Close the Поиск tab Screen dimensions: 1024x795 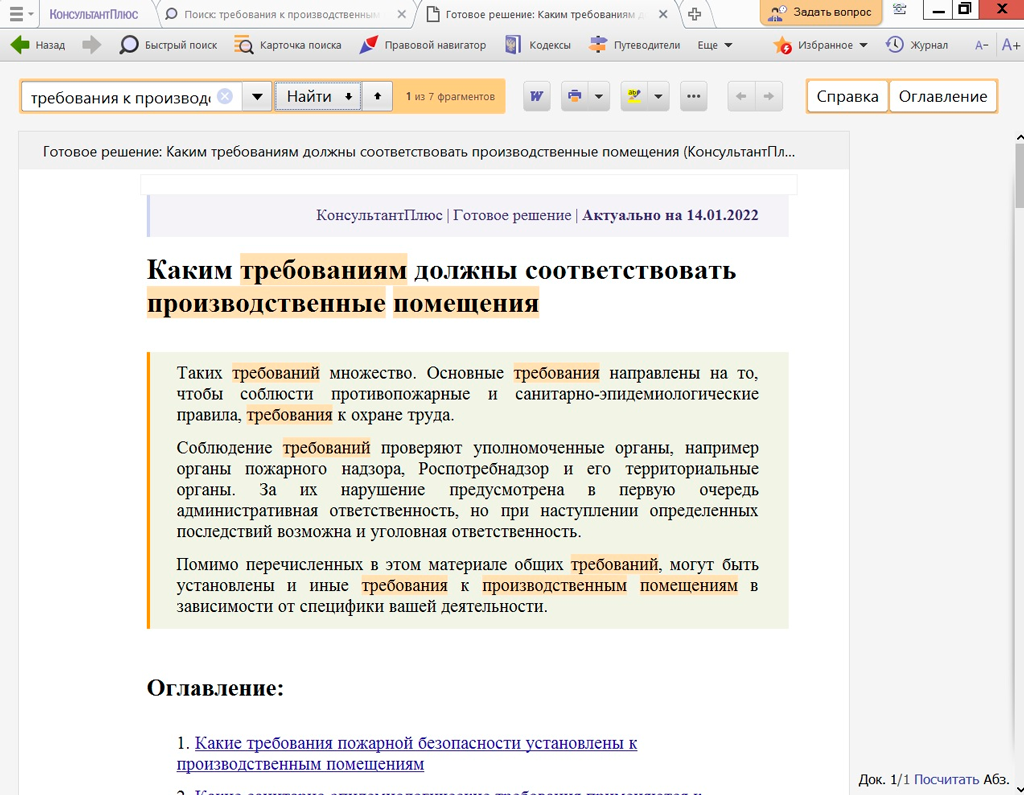(x=402, y=14)
